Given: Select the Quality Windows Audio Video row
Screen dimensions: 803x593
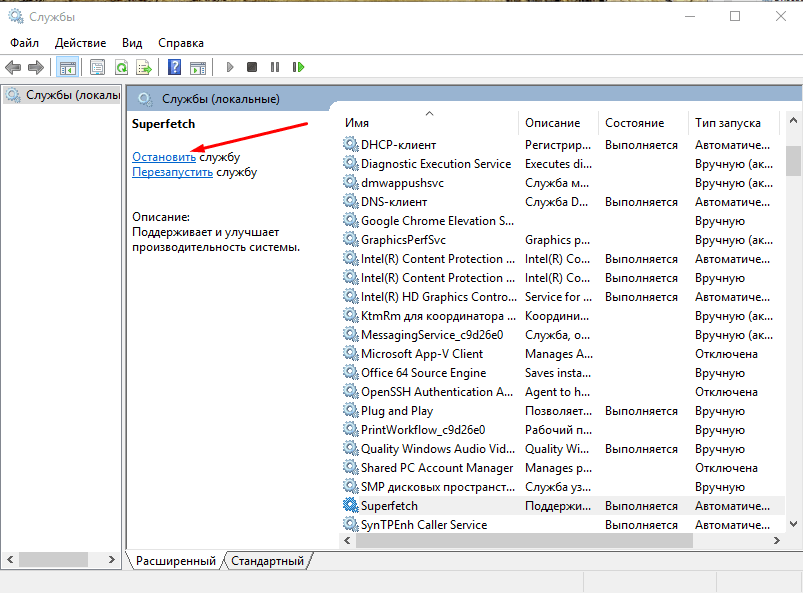Looking at the screenshot, I should coord(562,449).
